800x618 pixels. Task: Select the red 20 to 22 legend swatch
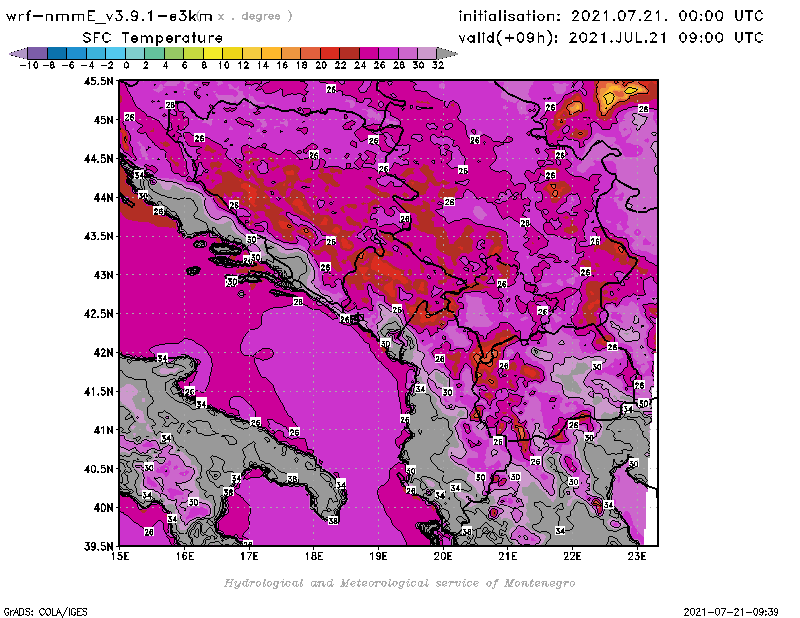[330, 53]
